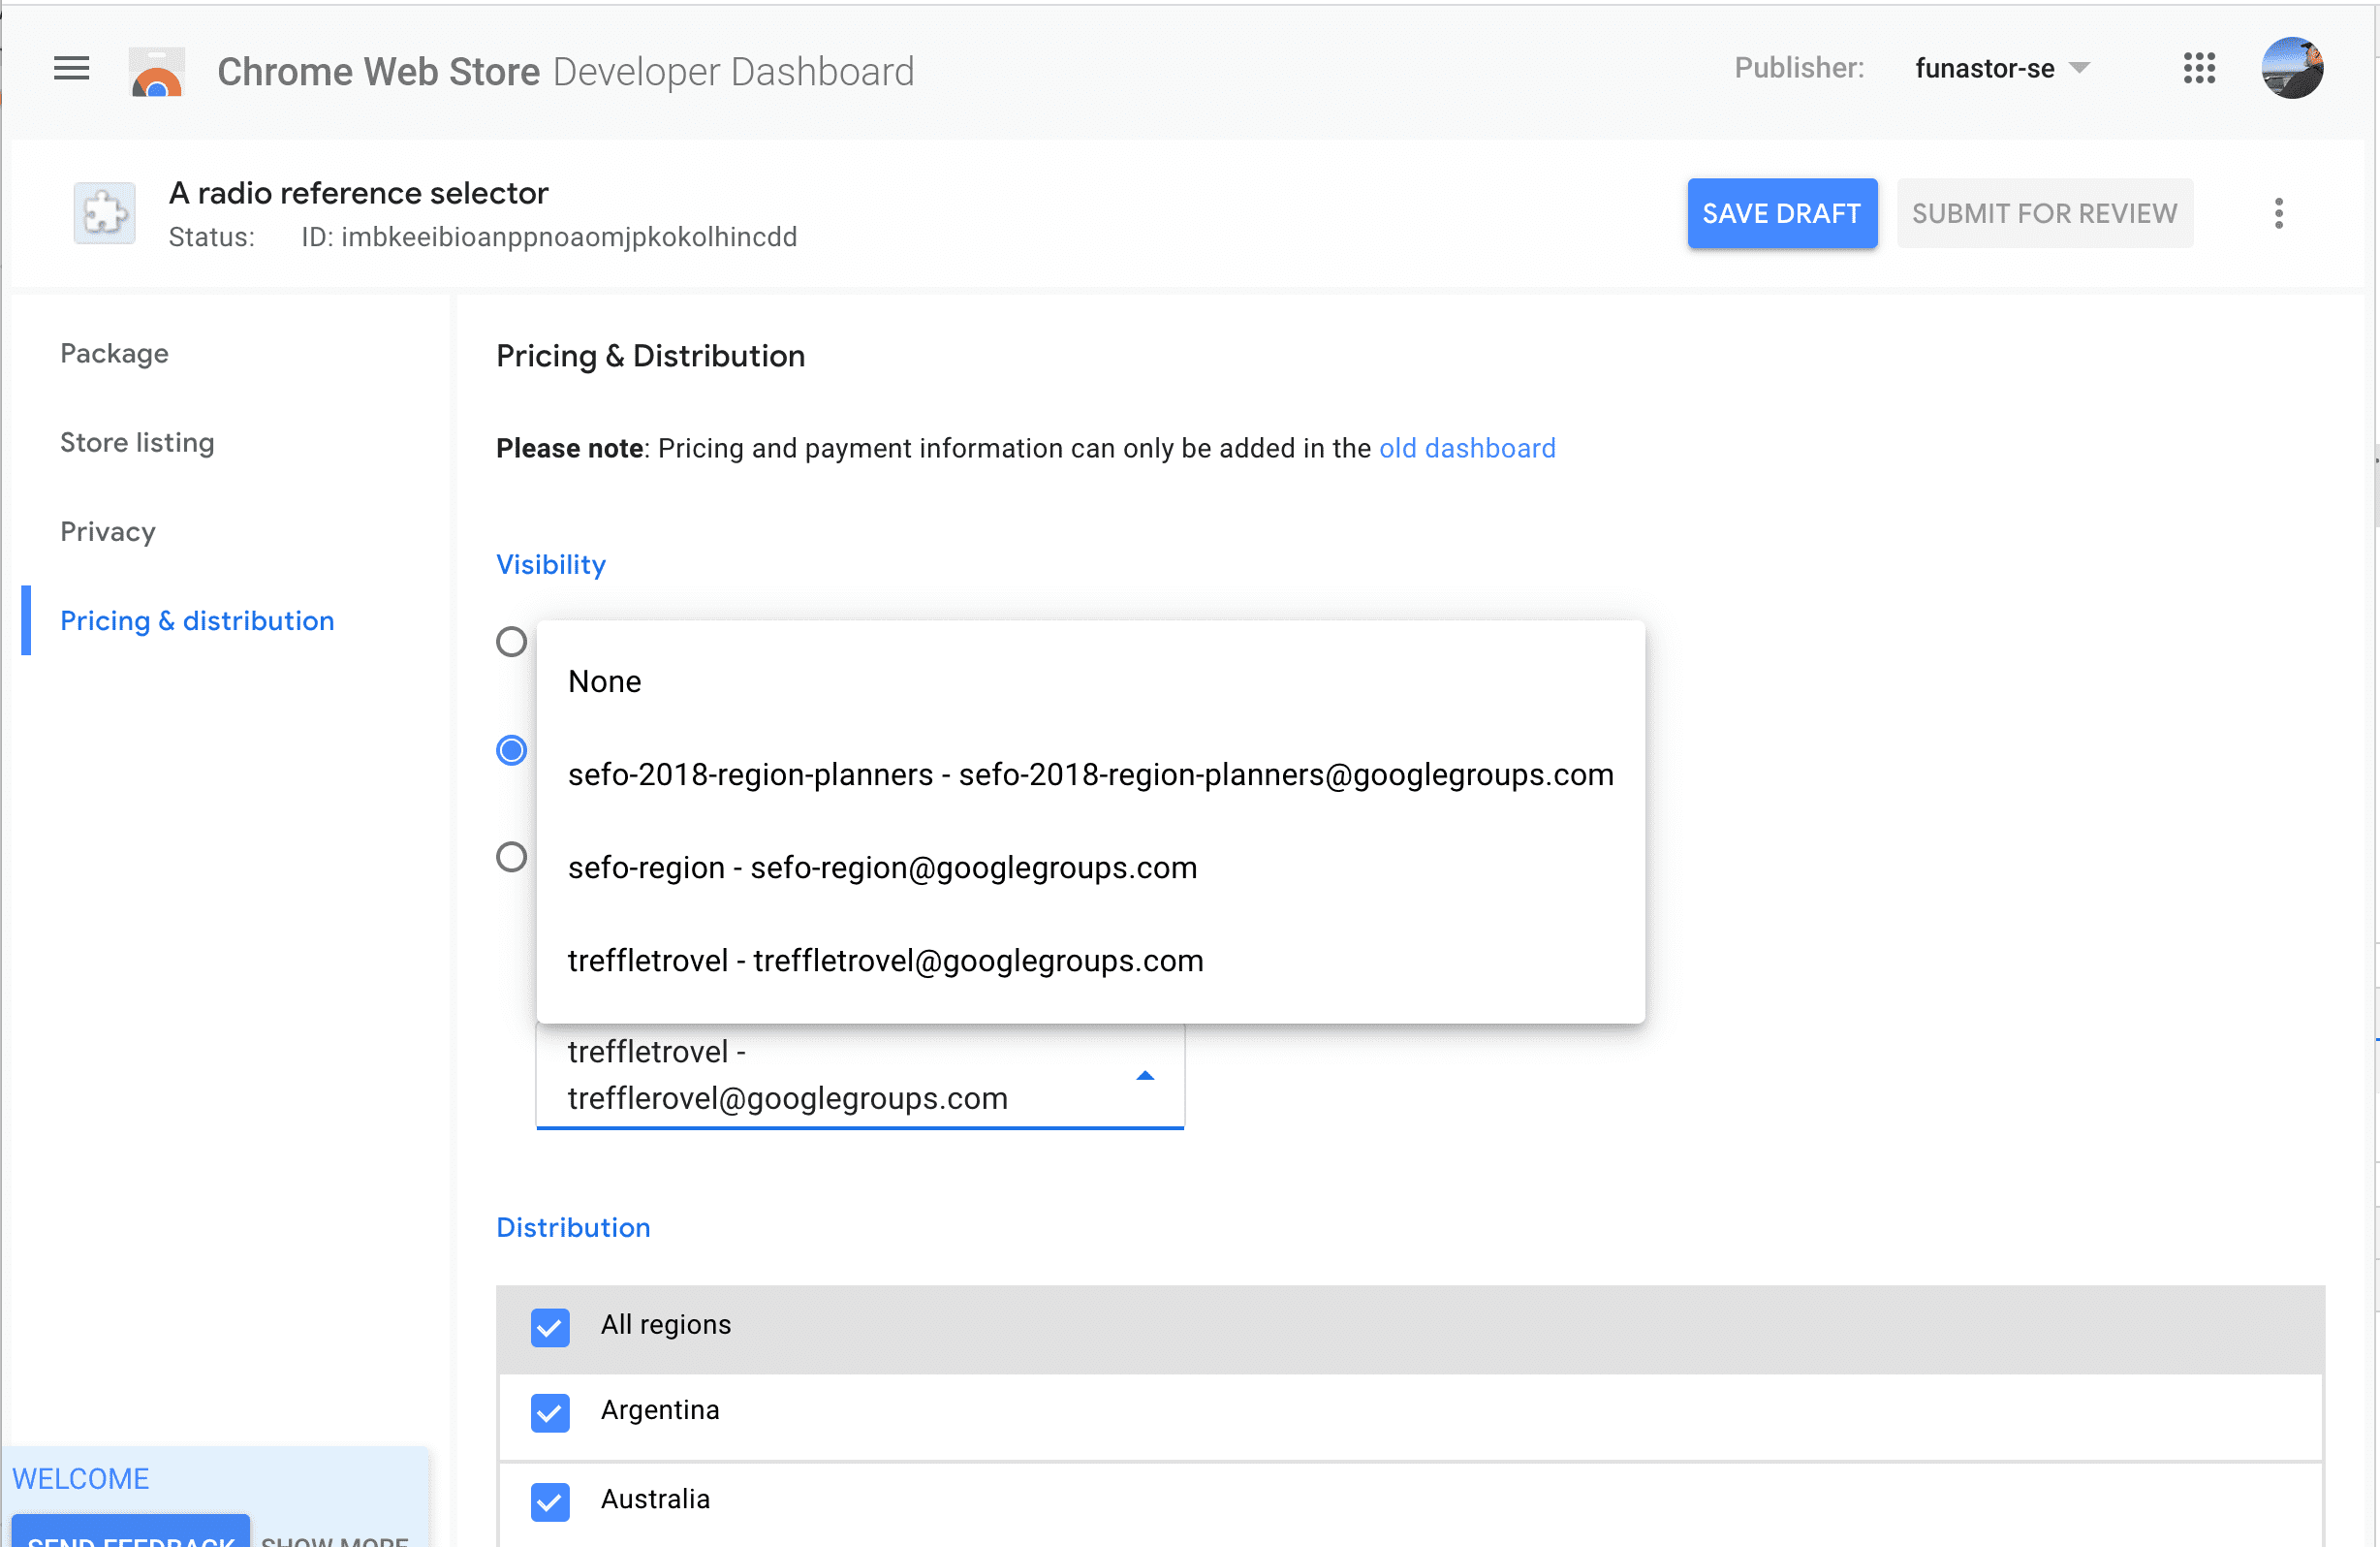Click the hamburger menu icon
The image size is (2380, 1547).
[71, 70]
